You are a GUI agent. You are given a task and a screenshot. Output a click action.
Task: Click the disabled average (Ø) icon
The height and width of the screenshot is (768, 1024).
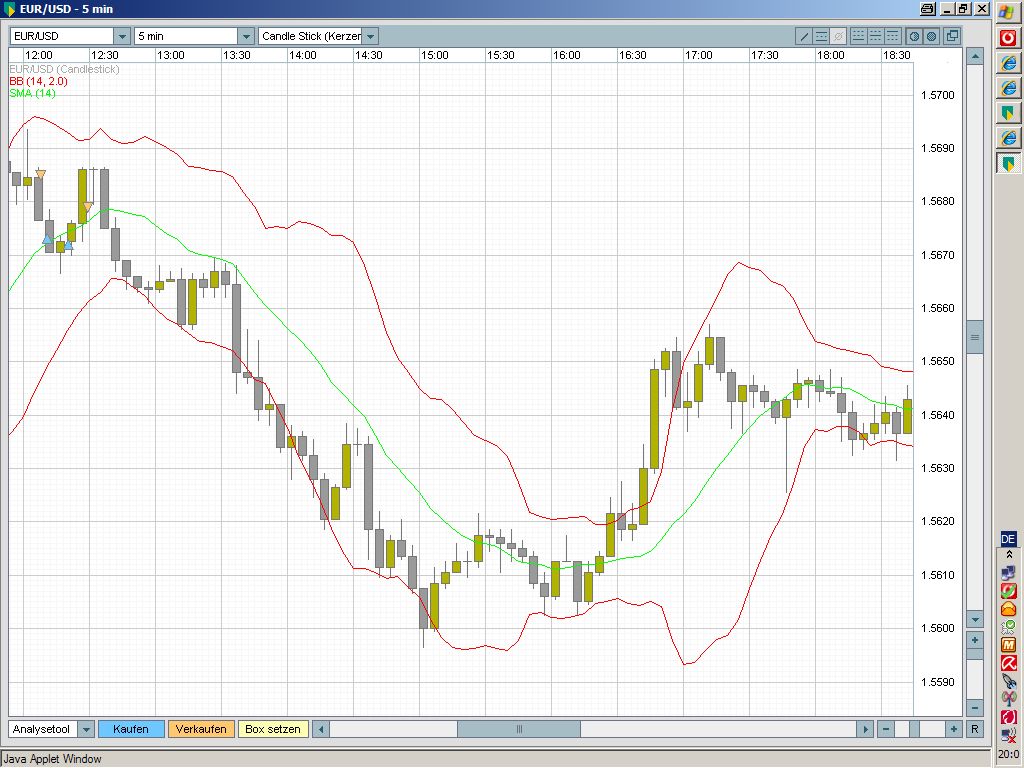pos(839,36)
